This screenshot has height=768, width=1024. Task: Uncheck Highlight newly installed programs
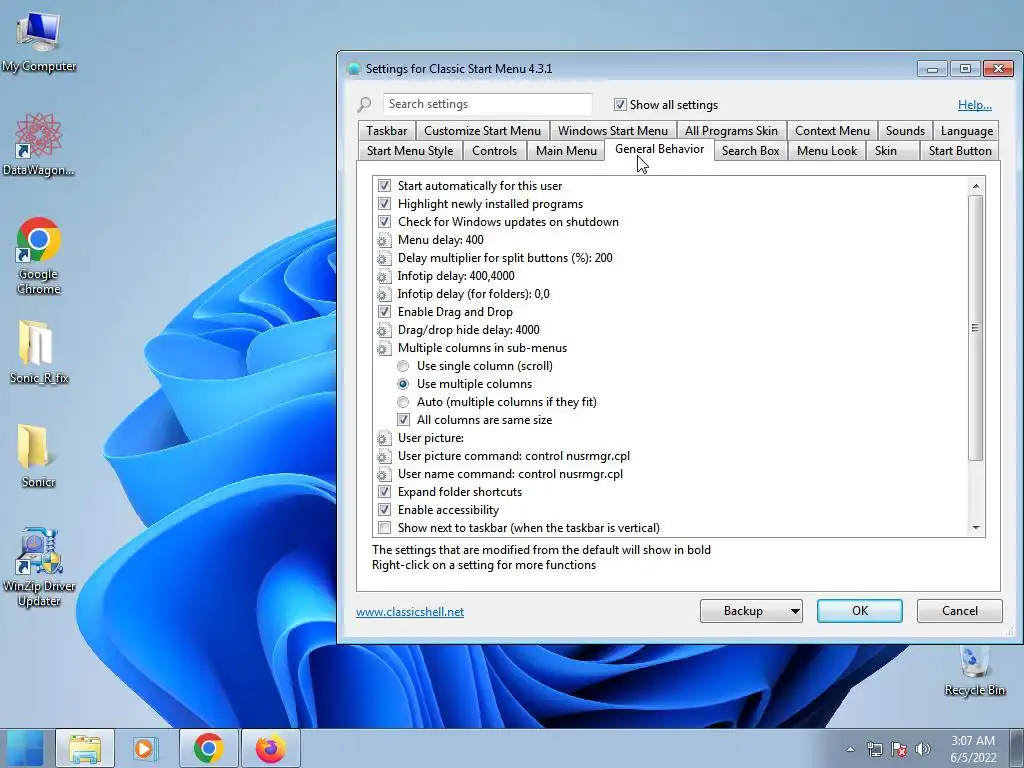coord(384,204)
